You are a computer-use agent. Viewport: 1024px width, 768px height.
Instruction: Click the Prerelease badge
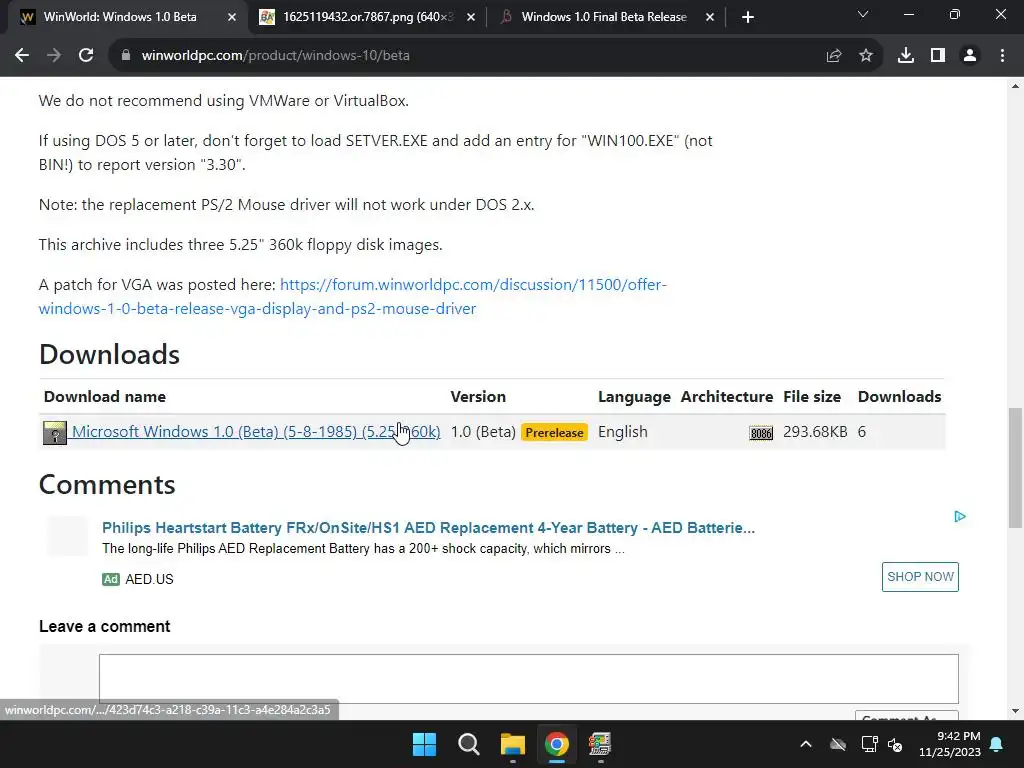[554, 432]
